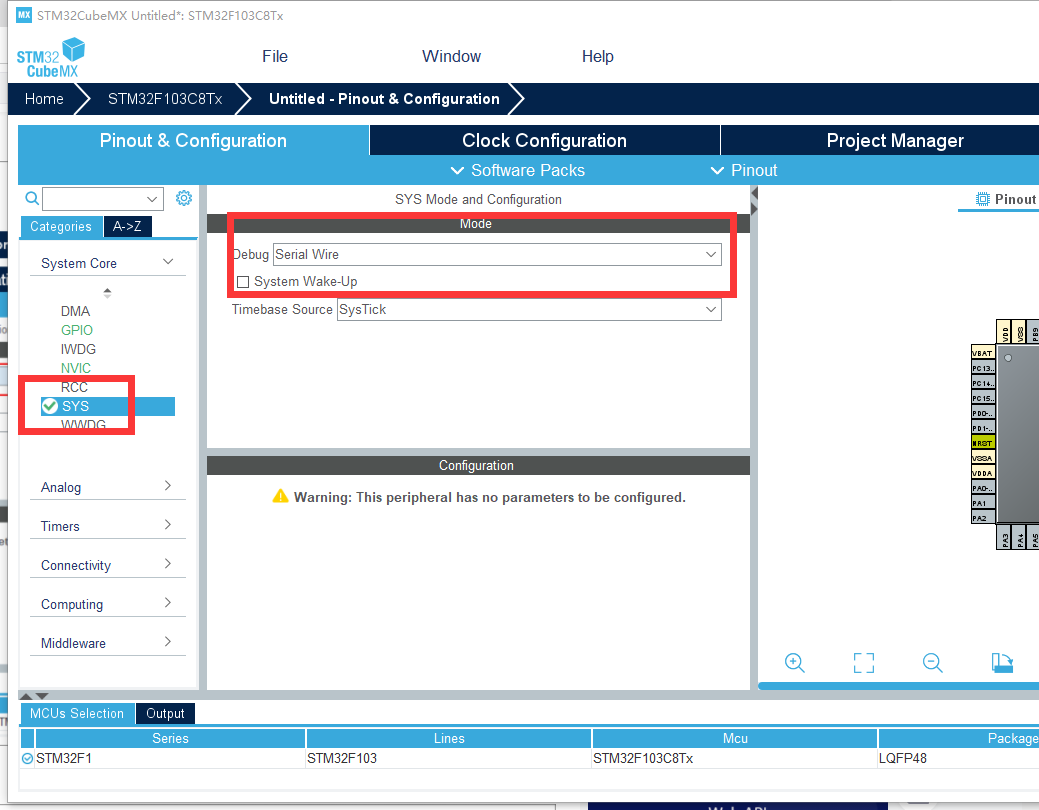Click the panel up/down arrows above MCUs Selection
The width and height of the screenshot is (1039, 810).
[x=34, y=696]
